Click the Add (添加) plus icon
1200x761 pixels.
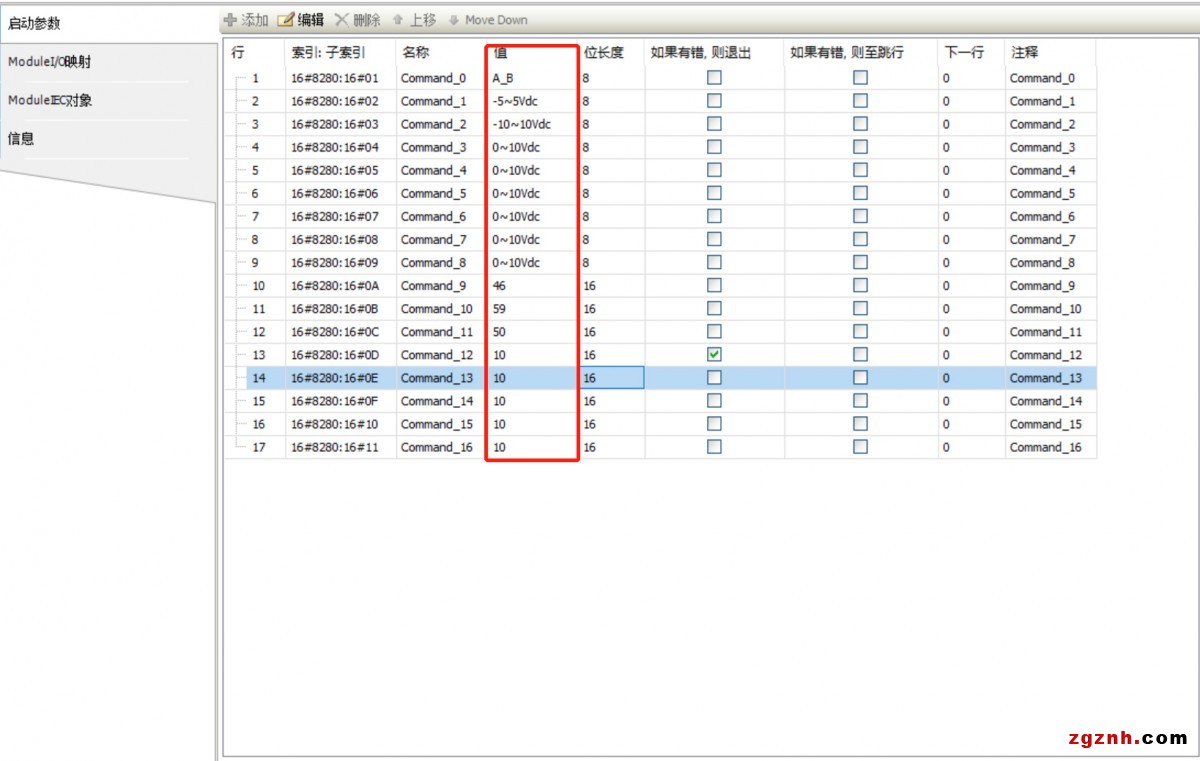tap(230, 20)
